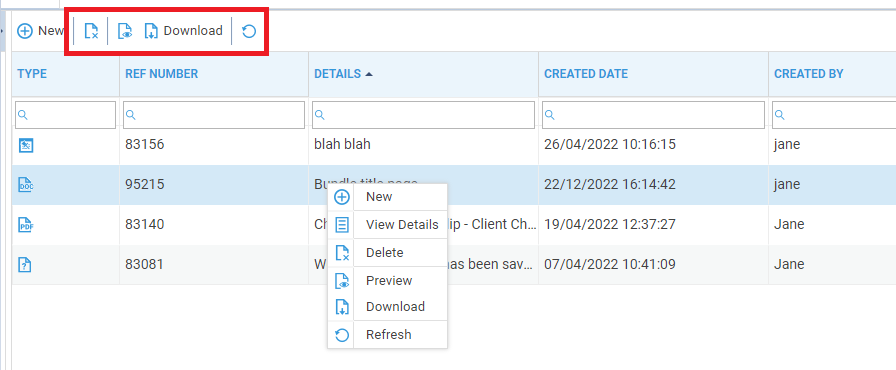
Task: Click the Delete document toolbar icon
Action: (x=91, y=31)
